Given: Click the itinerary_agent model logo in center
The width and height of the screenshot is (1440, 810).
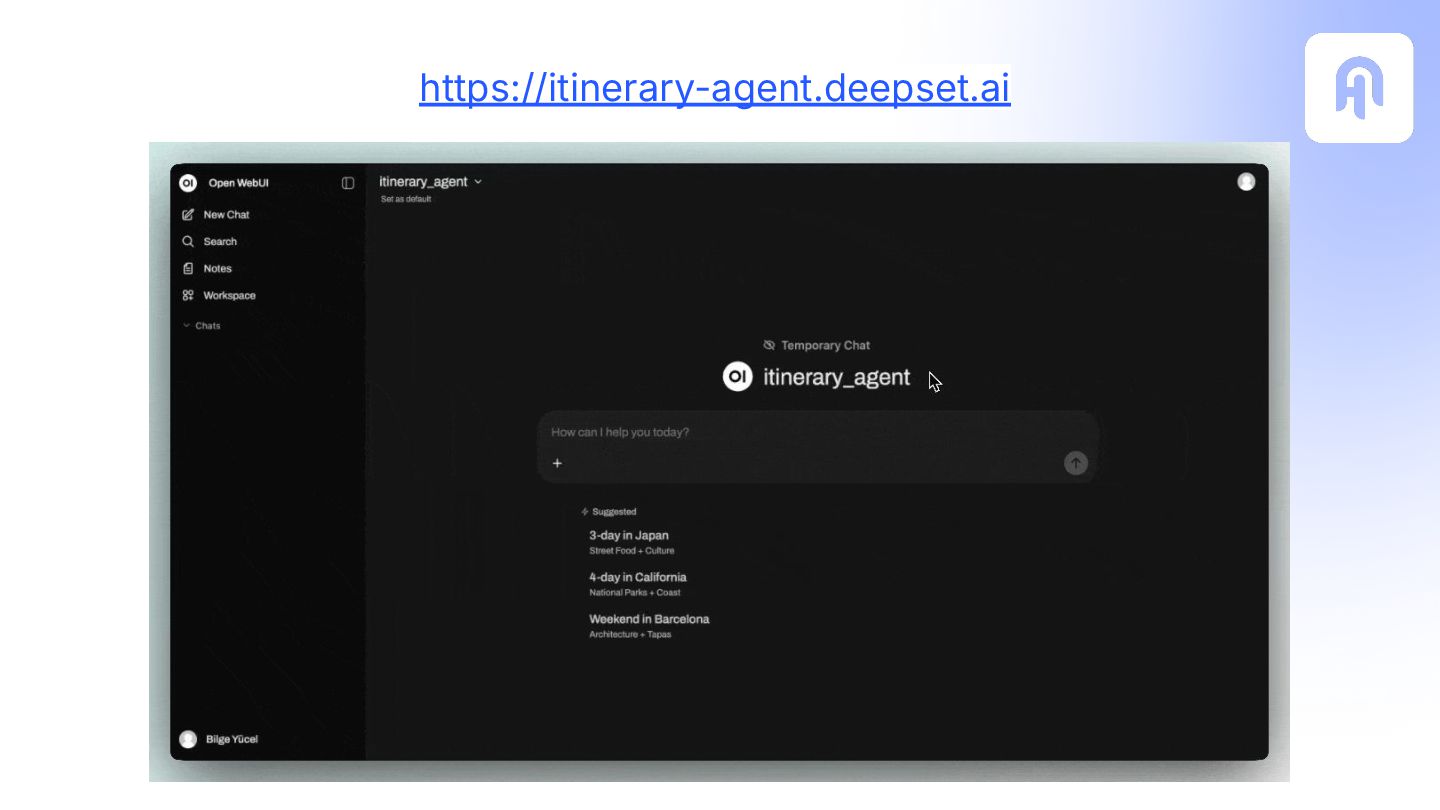Looking at the screenshot, I should [x=737, y=377].
